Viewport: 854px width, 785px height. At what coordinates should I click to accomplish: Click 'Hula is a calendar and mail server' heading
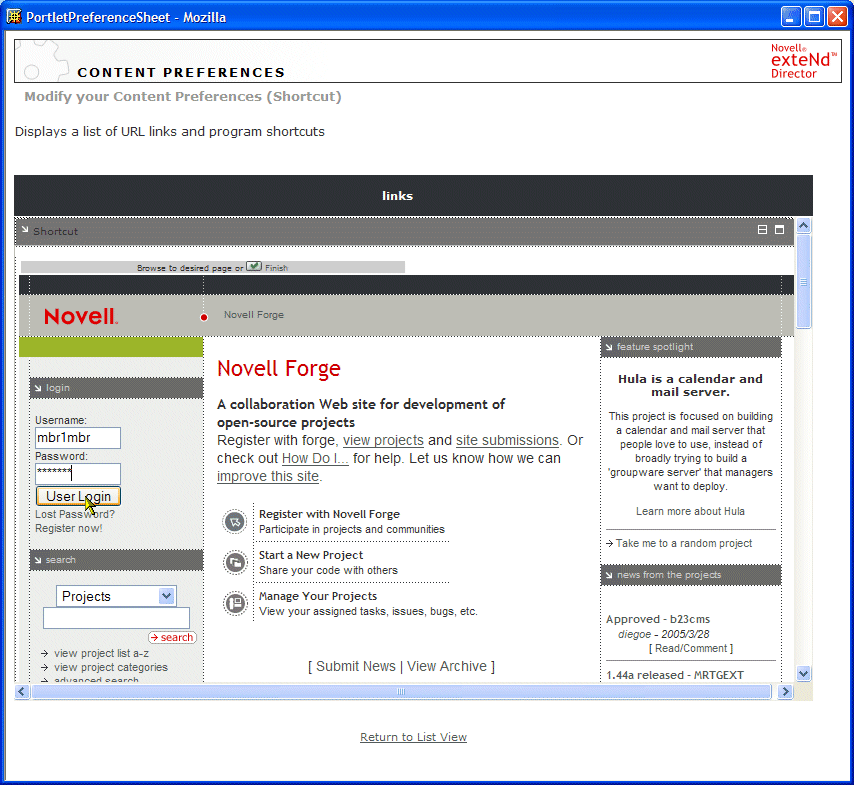(690, 385)
